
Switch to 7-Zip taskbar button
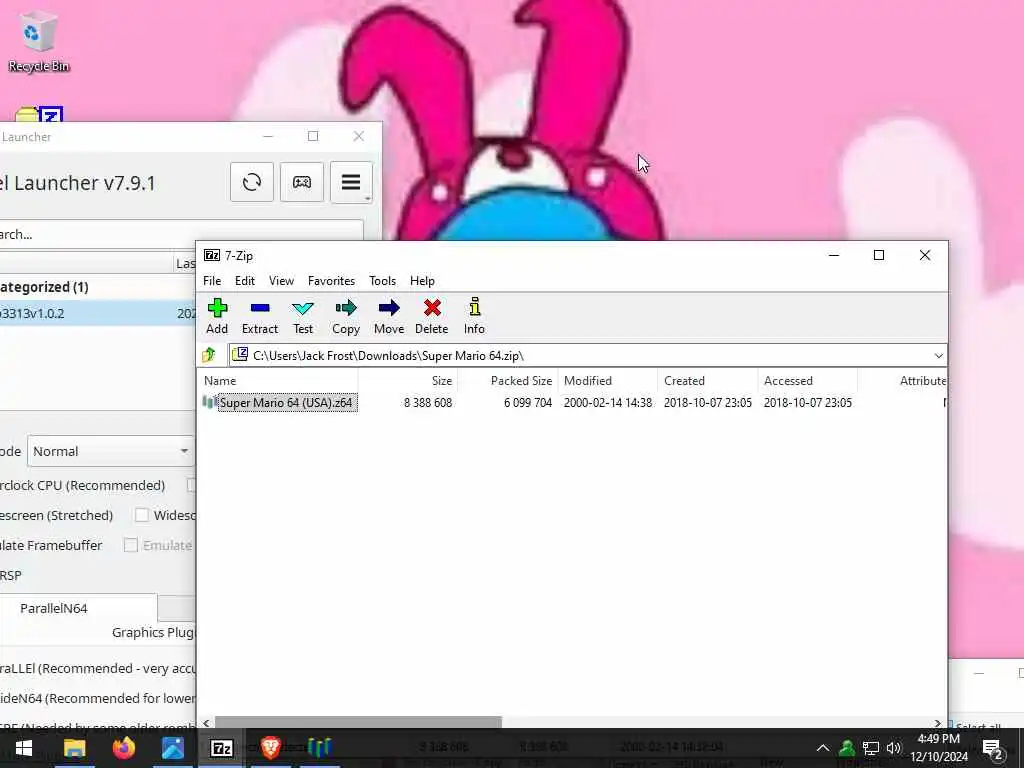[x=221, y=748]
